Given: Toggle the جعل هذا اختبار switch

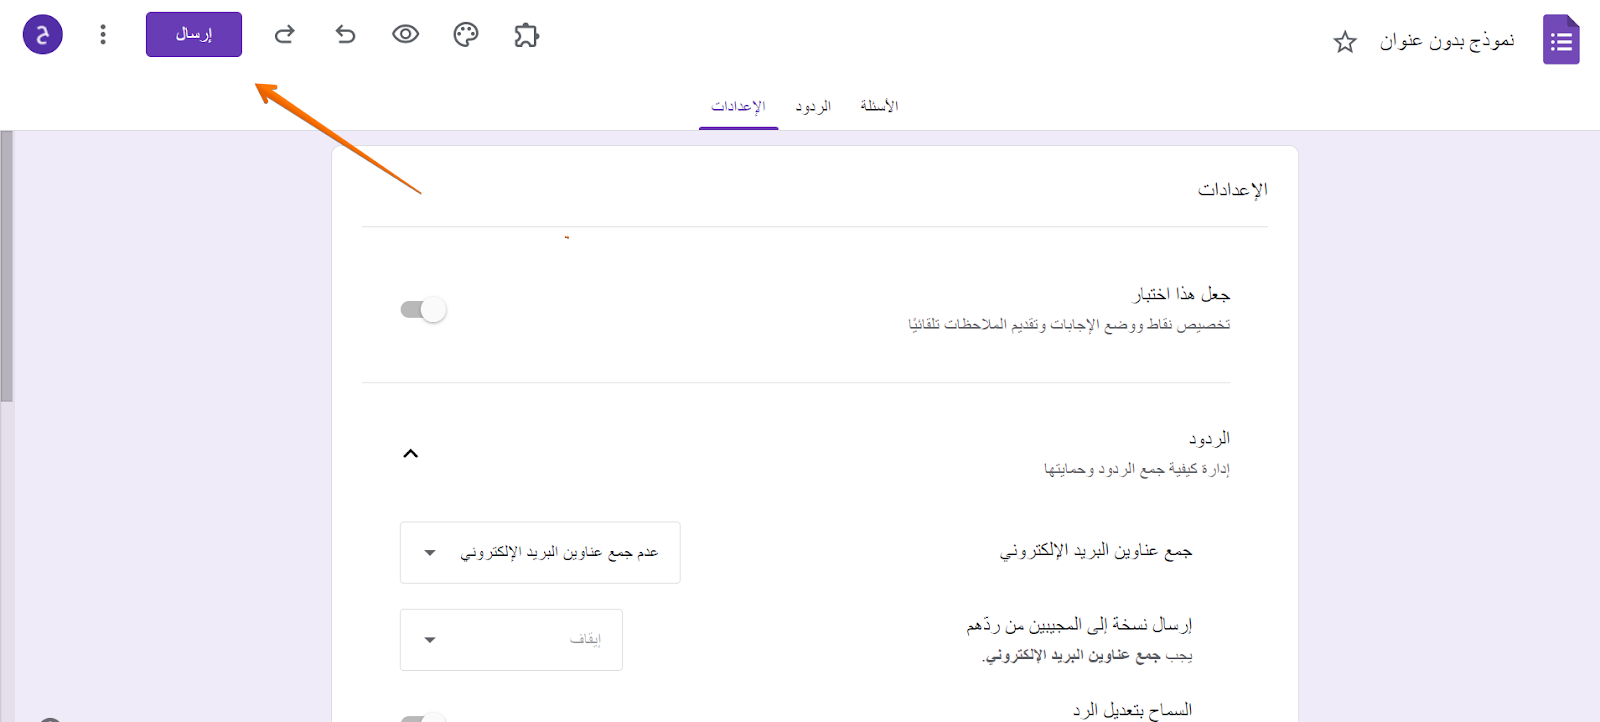Looking at the screenshot, I should [423, 310].
